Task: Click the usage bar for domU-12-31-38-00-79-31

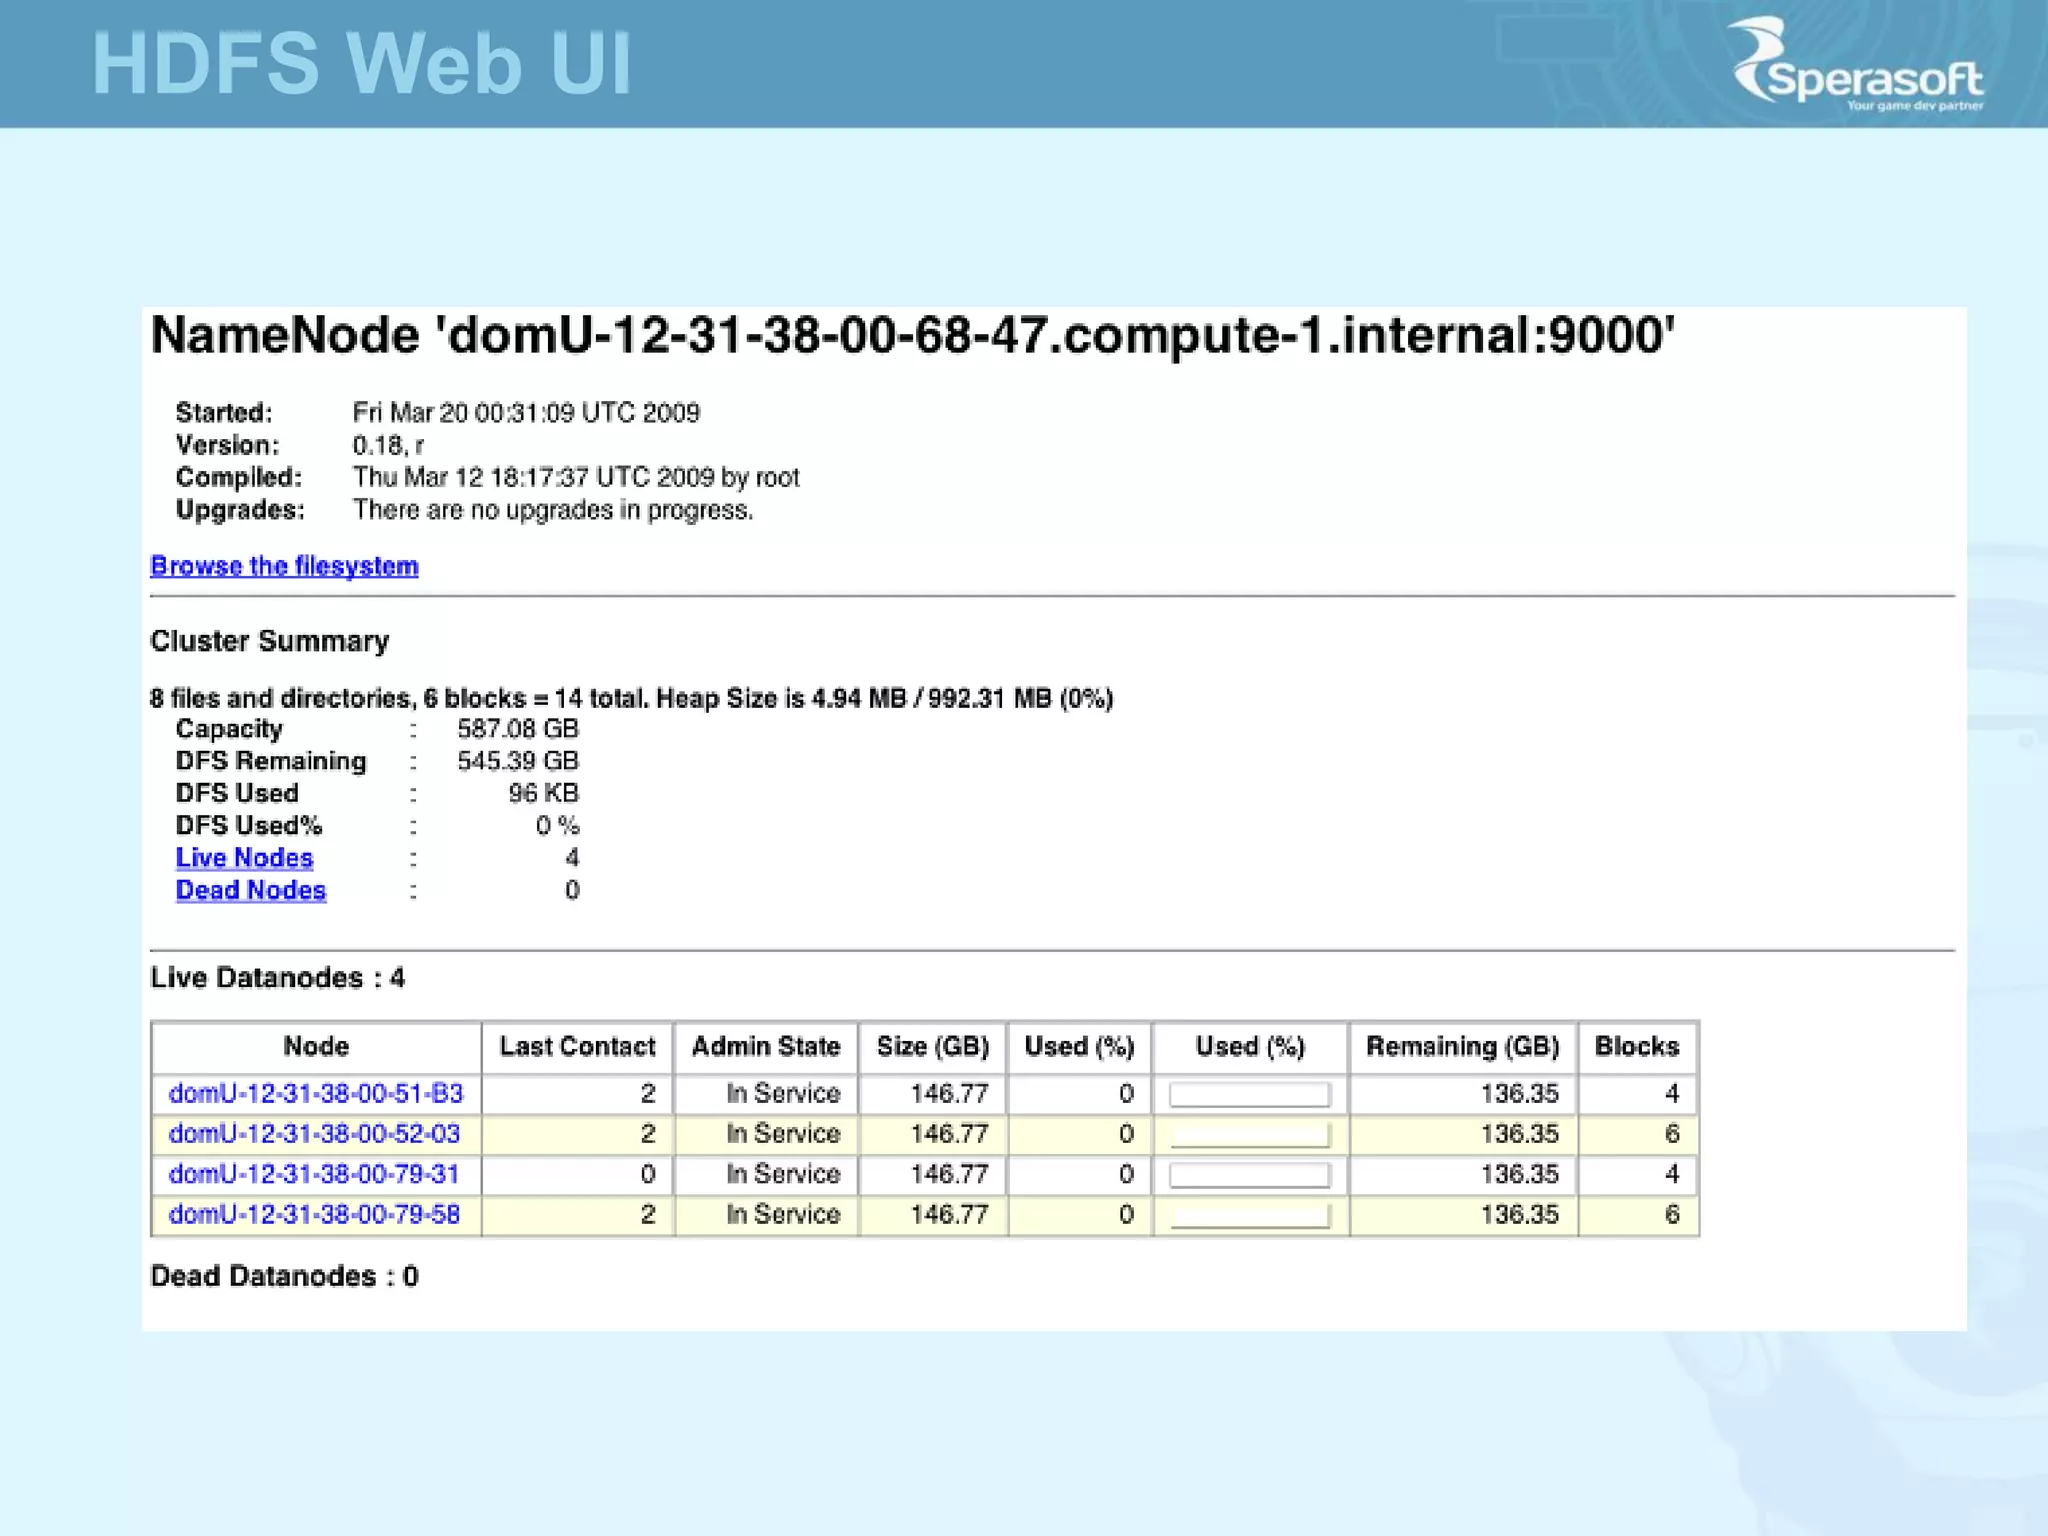Action: (1250, 1175)
